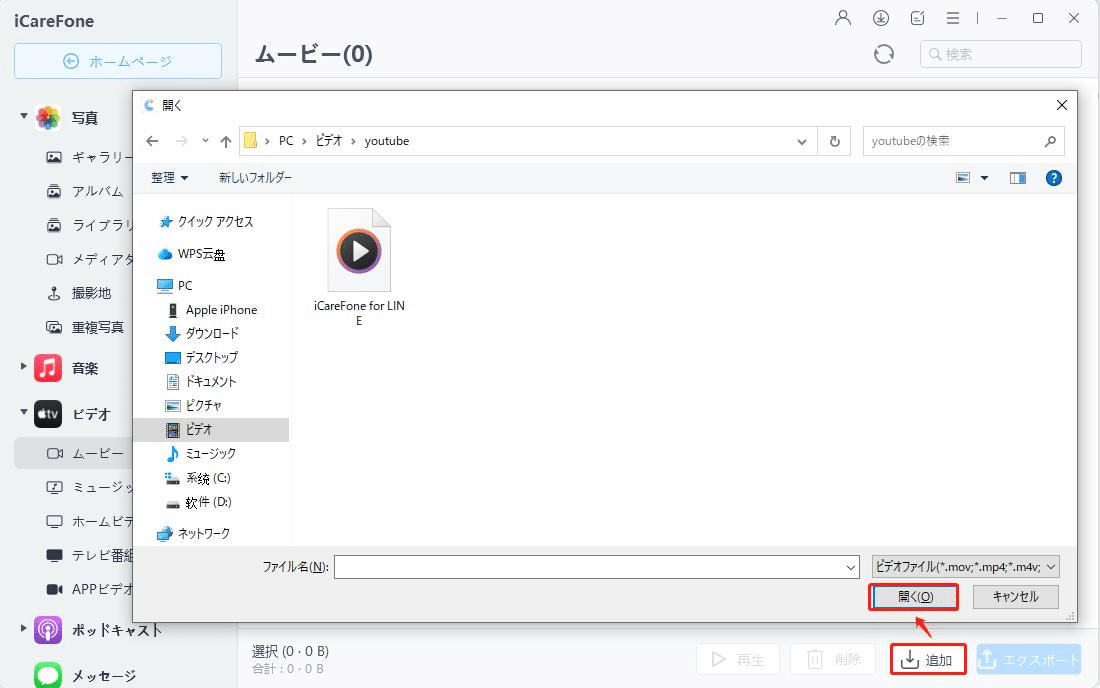Click キャンセル in the file dialog
The image size is (1100, 688).
coord(1015,597)
